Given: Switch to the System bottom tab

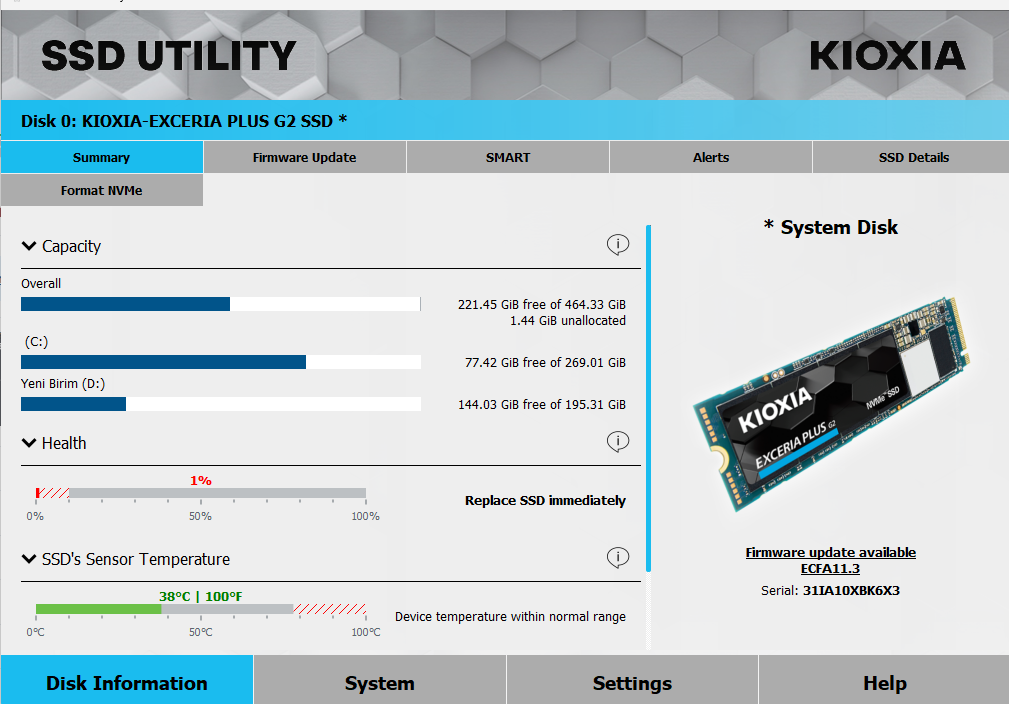Looking at the screenshot, I should click(x=380, y=682).
